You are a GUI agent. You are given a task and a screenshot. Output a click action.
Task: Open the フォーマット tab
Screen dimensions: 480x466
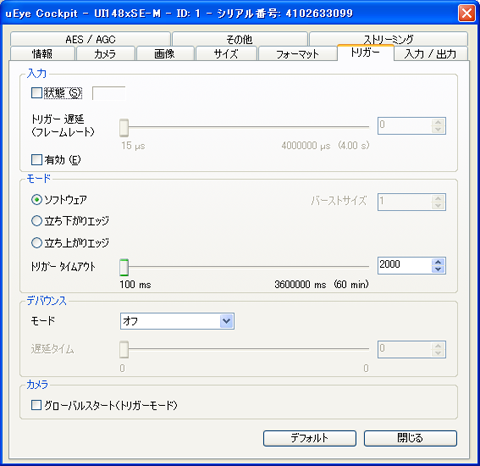(x=297, y=54)
